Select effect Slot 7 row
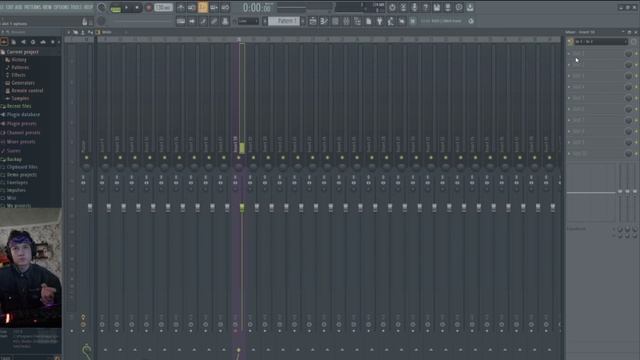 pos(598,120)
